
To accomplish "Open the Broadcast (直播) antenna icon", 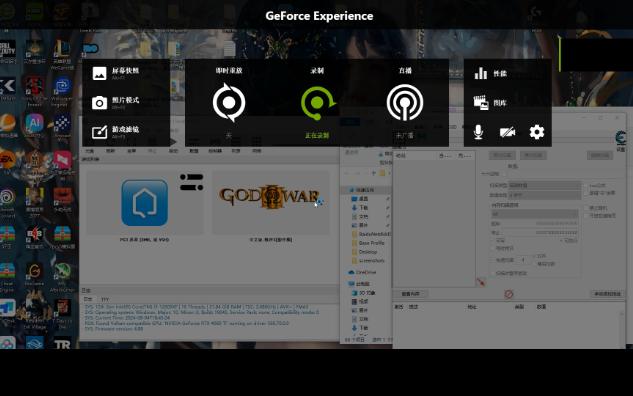I will point(405,103).
